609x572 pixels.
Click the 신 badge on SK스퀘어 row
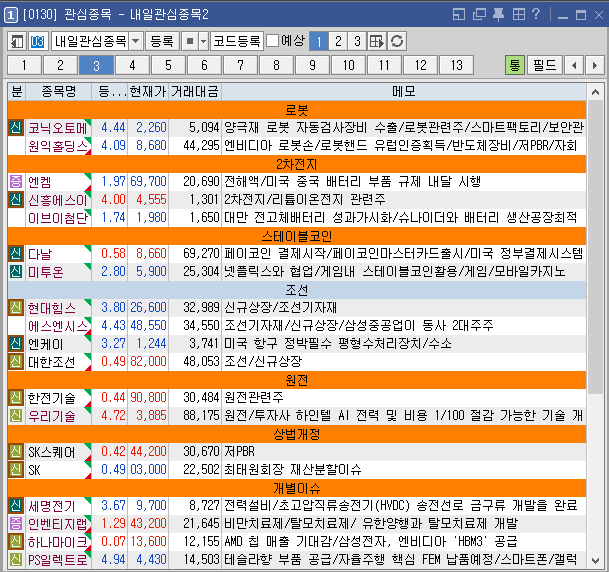point(16,451)
